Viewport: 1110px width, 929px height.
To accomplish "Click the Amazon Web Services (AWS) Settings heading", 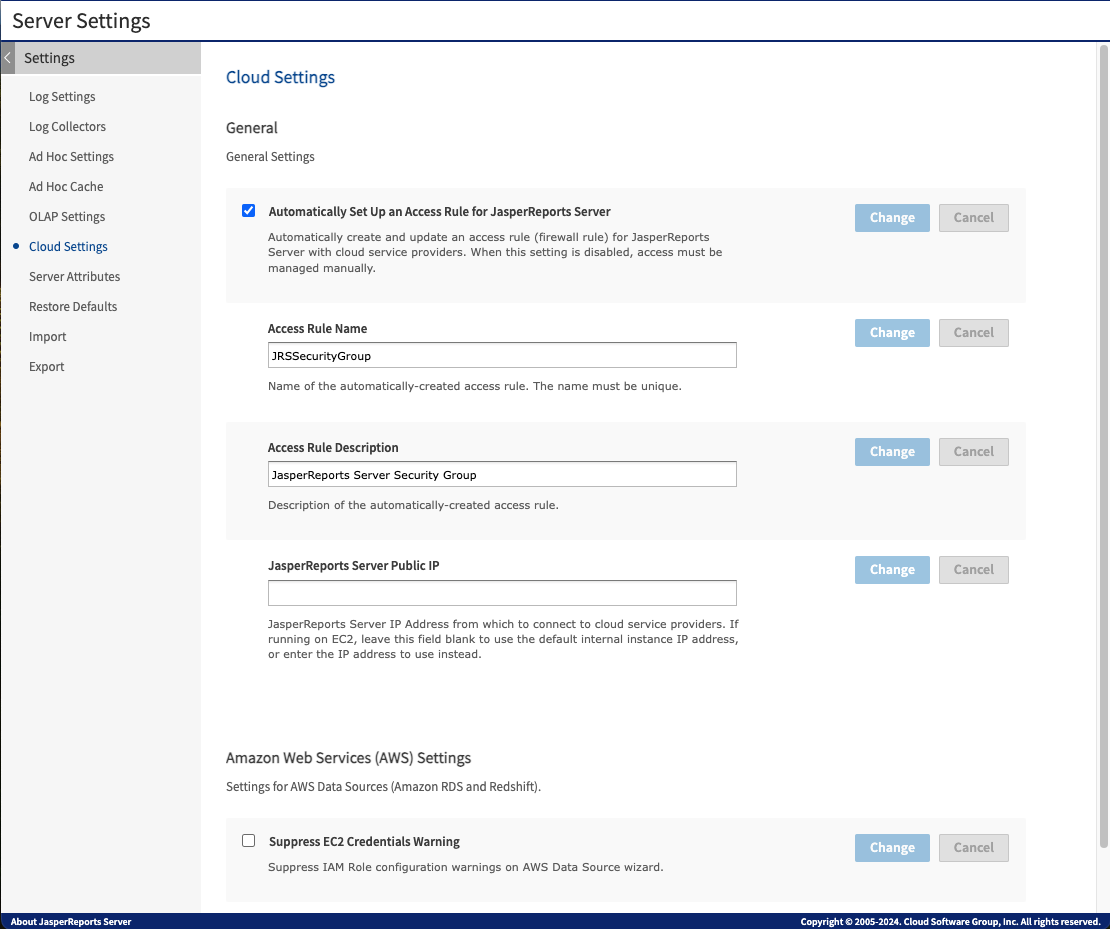I will [348, 758].
